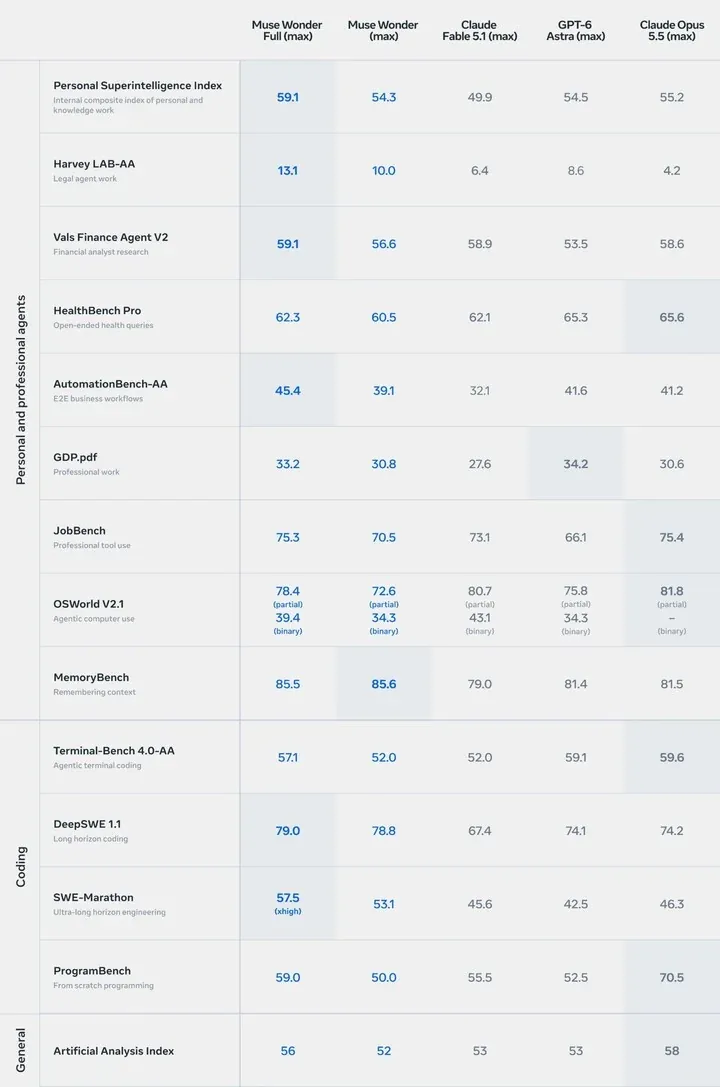Open the Harvey LAB-AA benchmark label

tap(94, 164)
